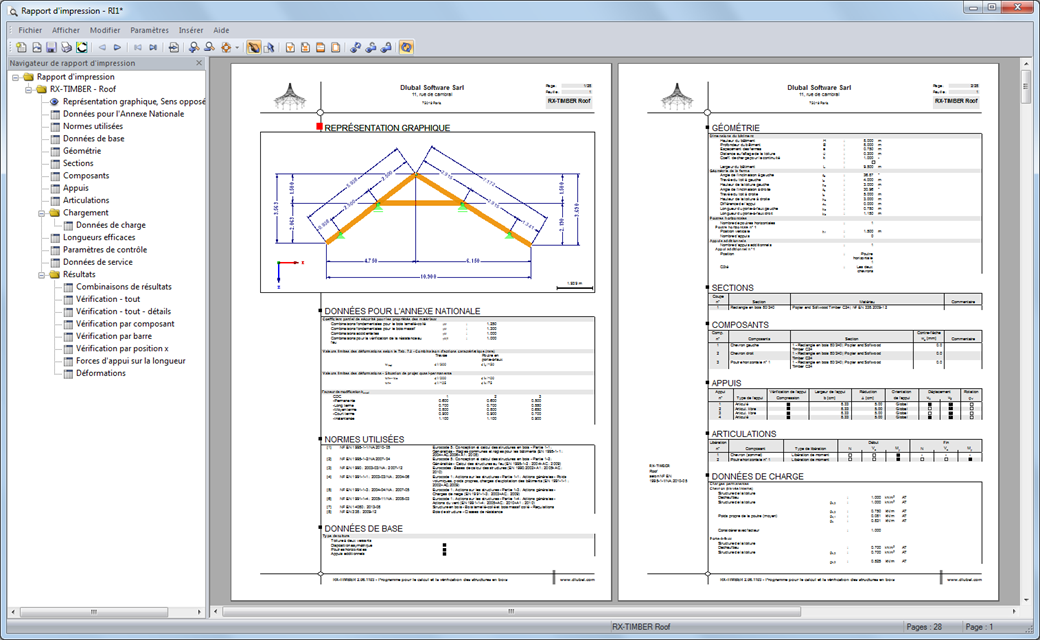
Task: Jump to the last report page
Action: (x=151, y=47)
